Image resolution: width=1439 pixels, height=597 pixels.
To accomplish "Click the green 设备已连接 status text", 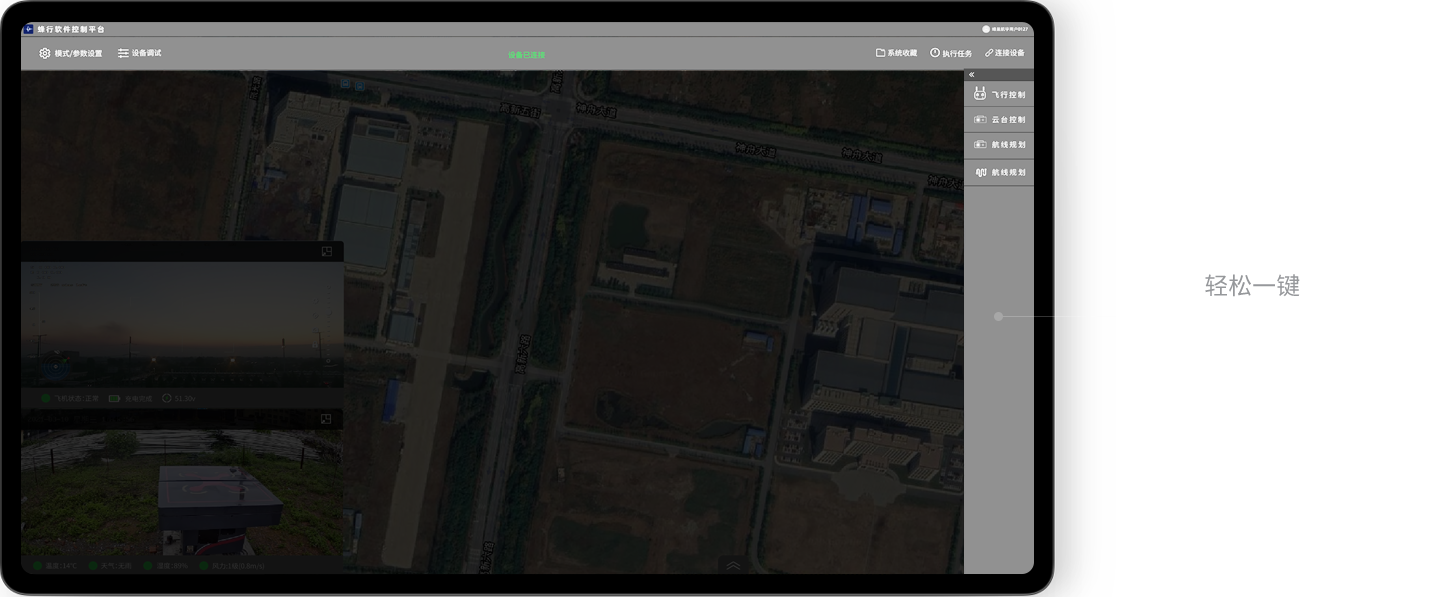I will (526, 55).
